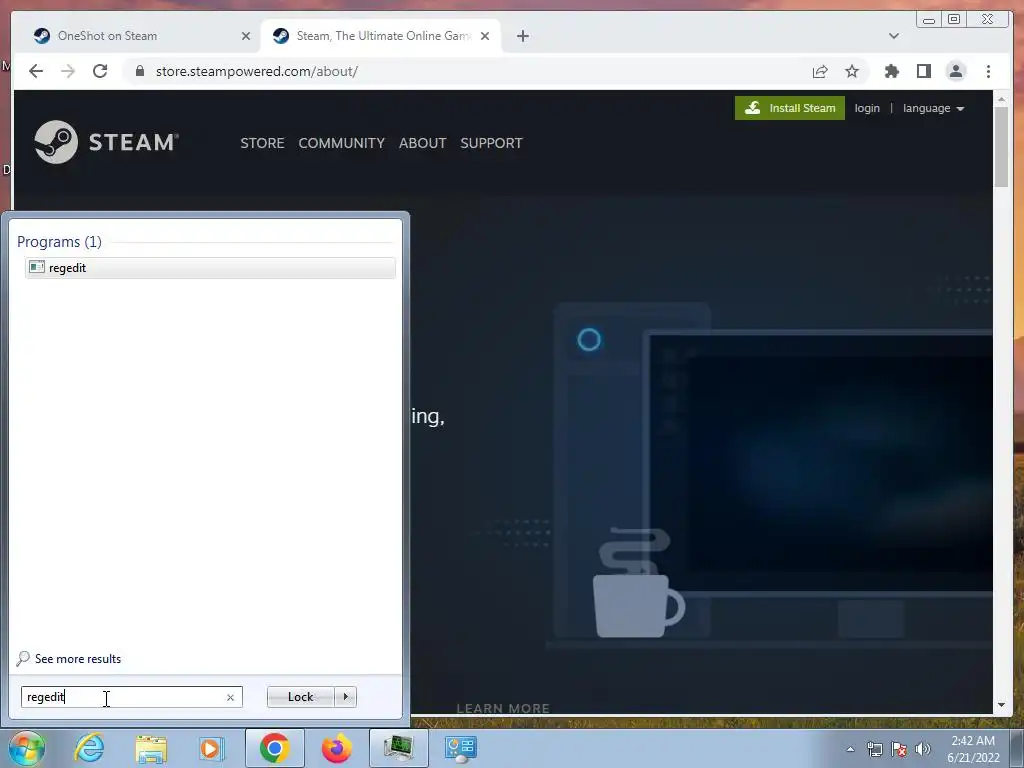This screenshot has width=1024, height=768.
Task: Open Windows Media Player from the taskbar
Action: 211,748
